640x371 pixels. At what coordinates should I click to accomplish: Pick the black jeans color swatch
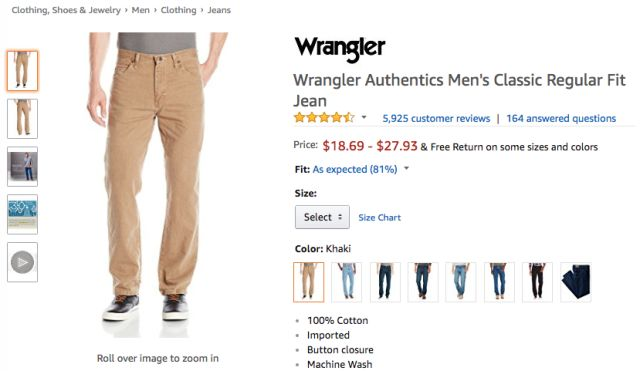pos(538,282)
